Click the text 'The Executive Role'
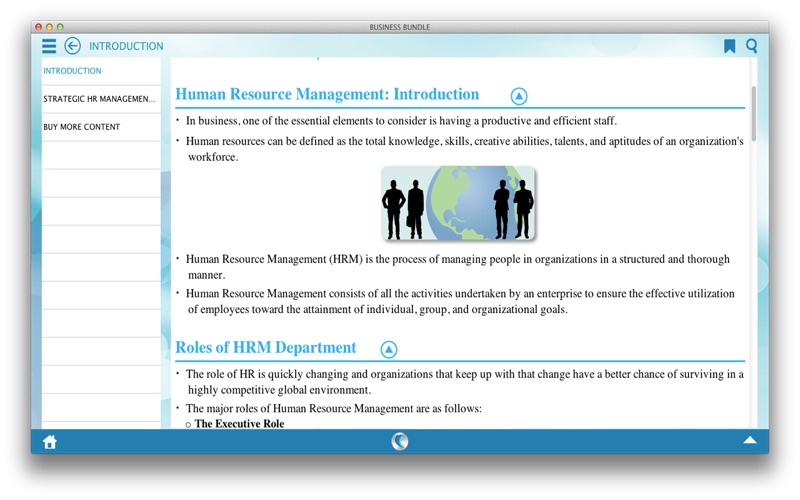The width and height of the screenshot is (800, 500). point(239,423)
